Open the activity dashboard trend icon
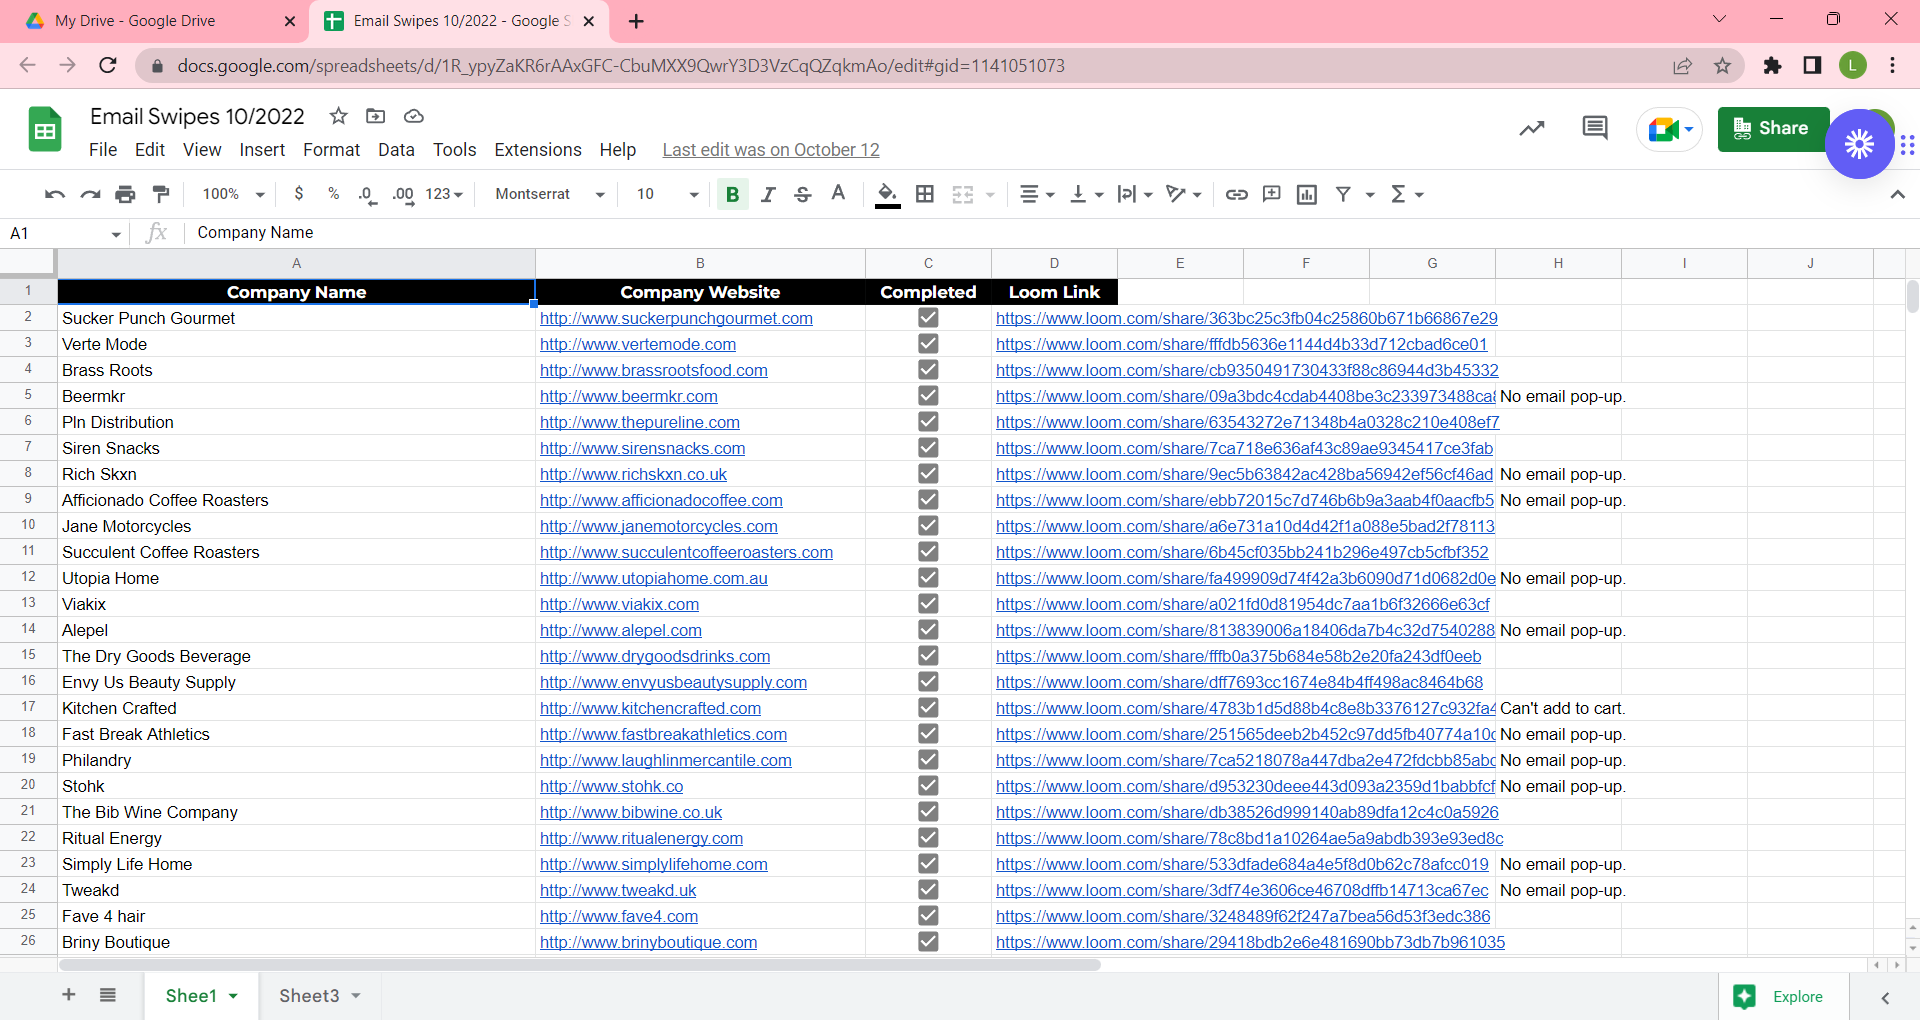The width and height of the screenshot is (1920, 1020). click(x=1532, y=128)
